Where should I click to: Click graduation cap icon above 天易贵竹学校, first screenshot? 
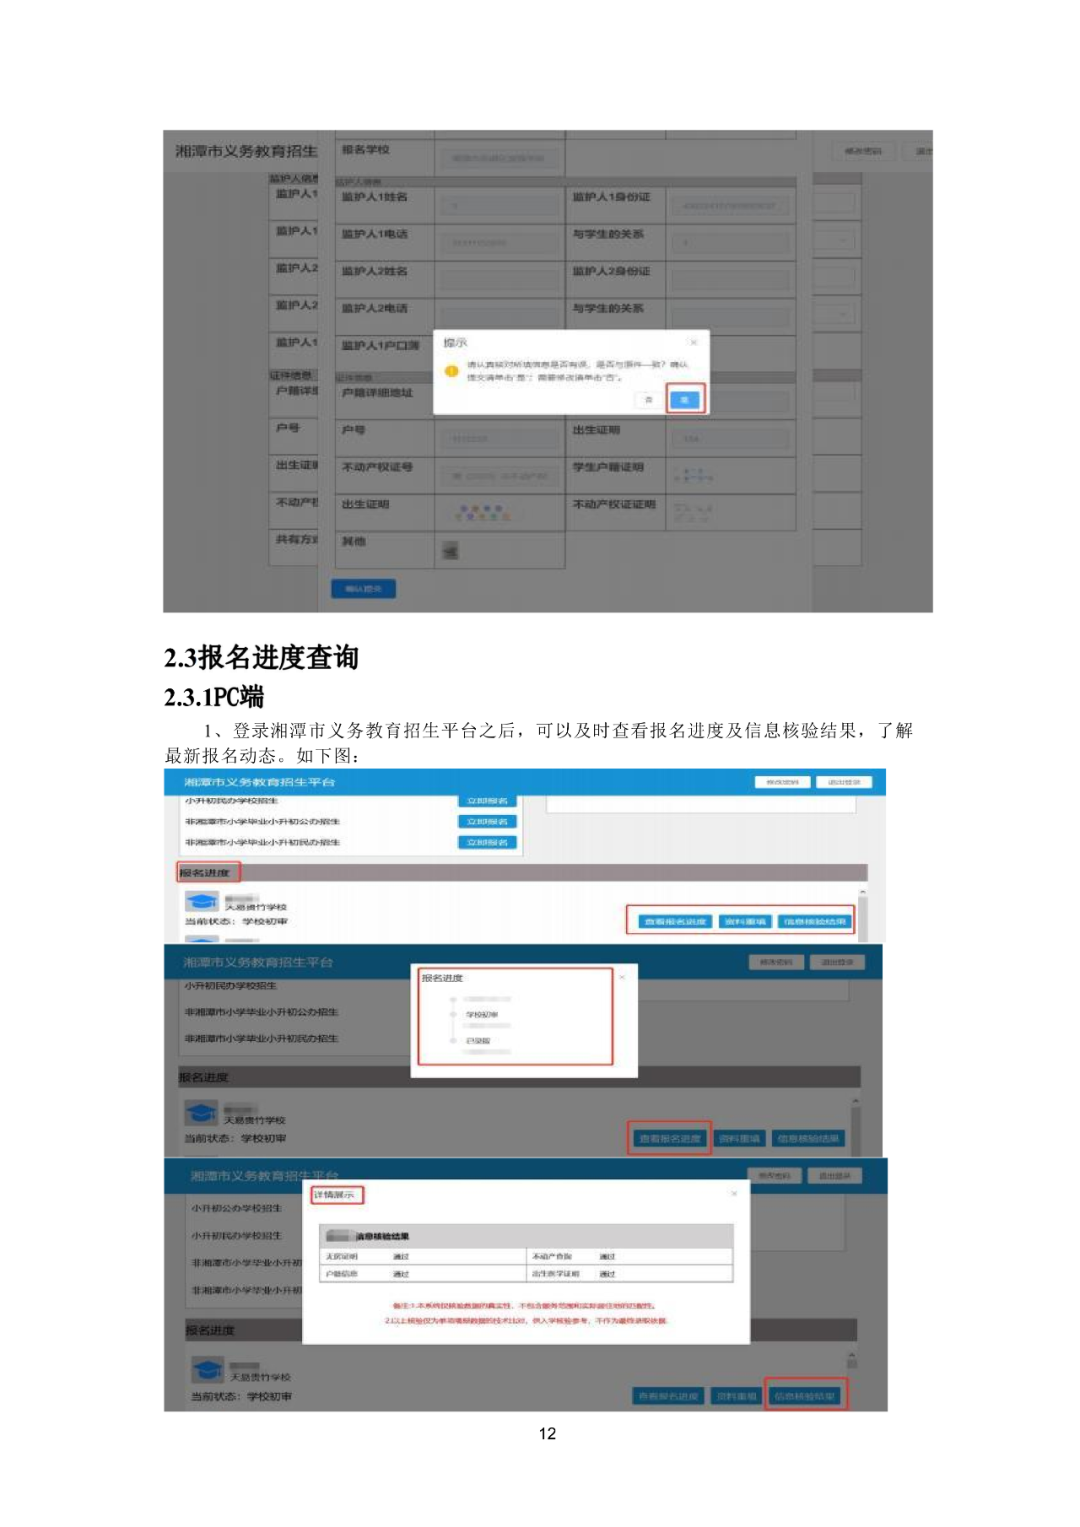click(x=202, y=901)
